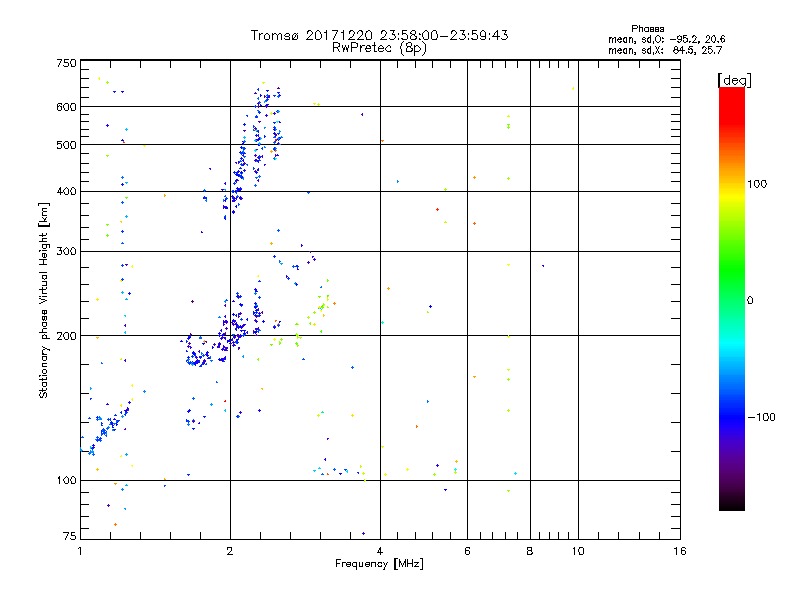Click the x-axis label '4'
Image resolution: width=800 pixels, height=600 pixels.
[x=380, y=551]
